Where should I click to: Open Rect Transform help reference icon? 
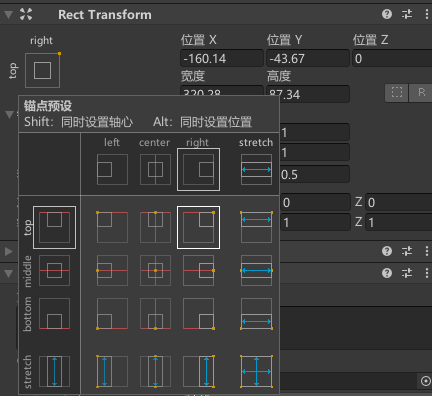[x=387, y=14]
